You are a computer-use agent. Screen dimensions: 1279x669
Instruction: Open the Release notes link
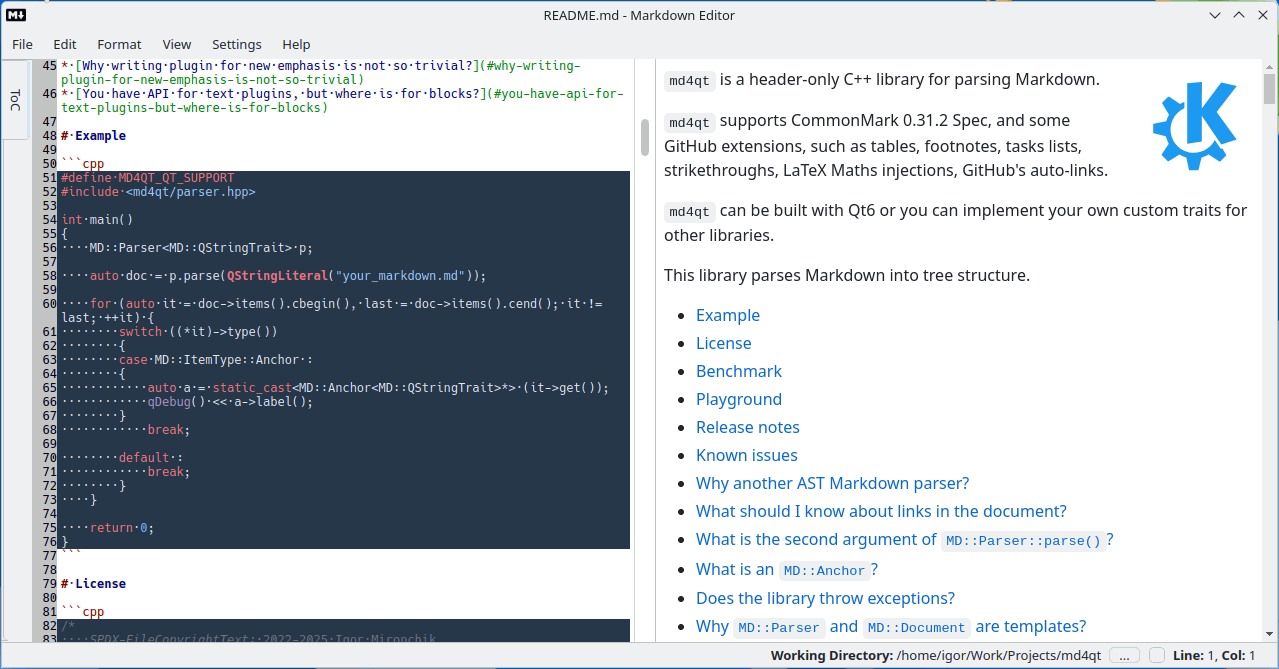[747, 427]
